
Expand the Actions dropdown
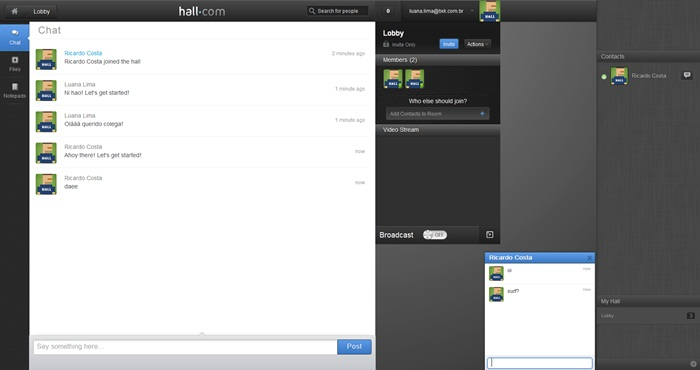tap(477, 44)
